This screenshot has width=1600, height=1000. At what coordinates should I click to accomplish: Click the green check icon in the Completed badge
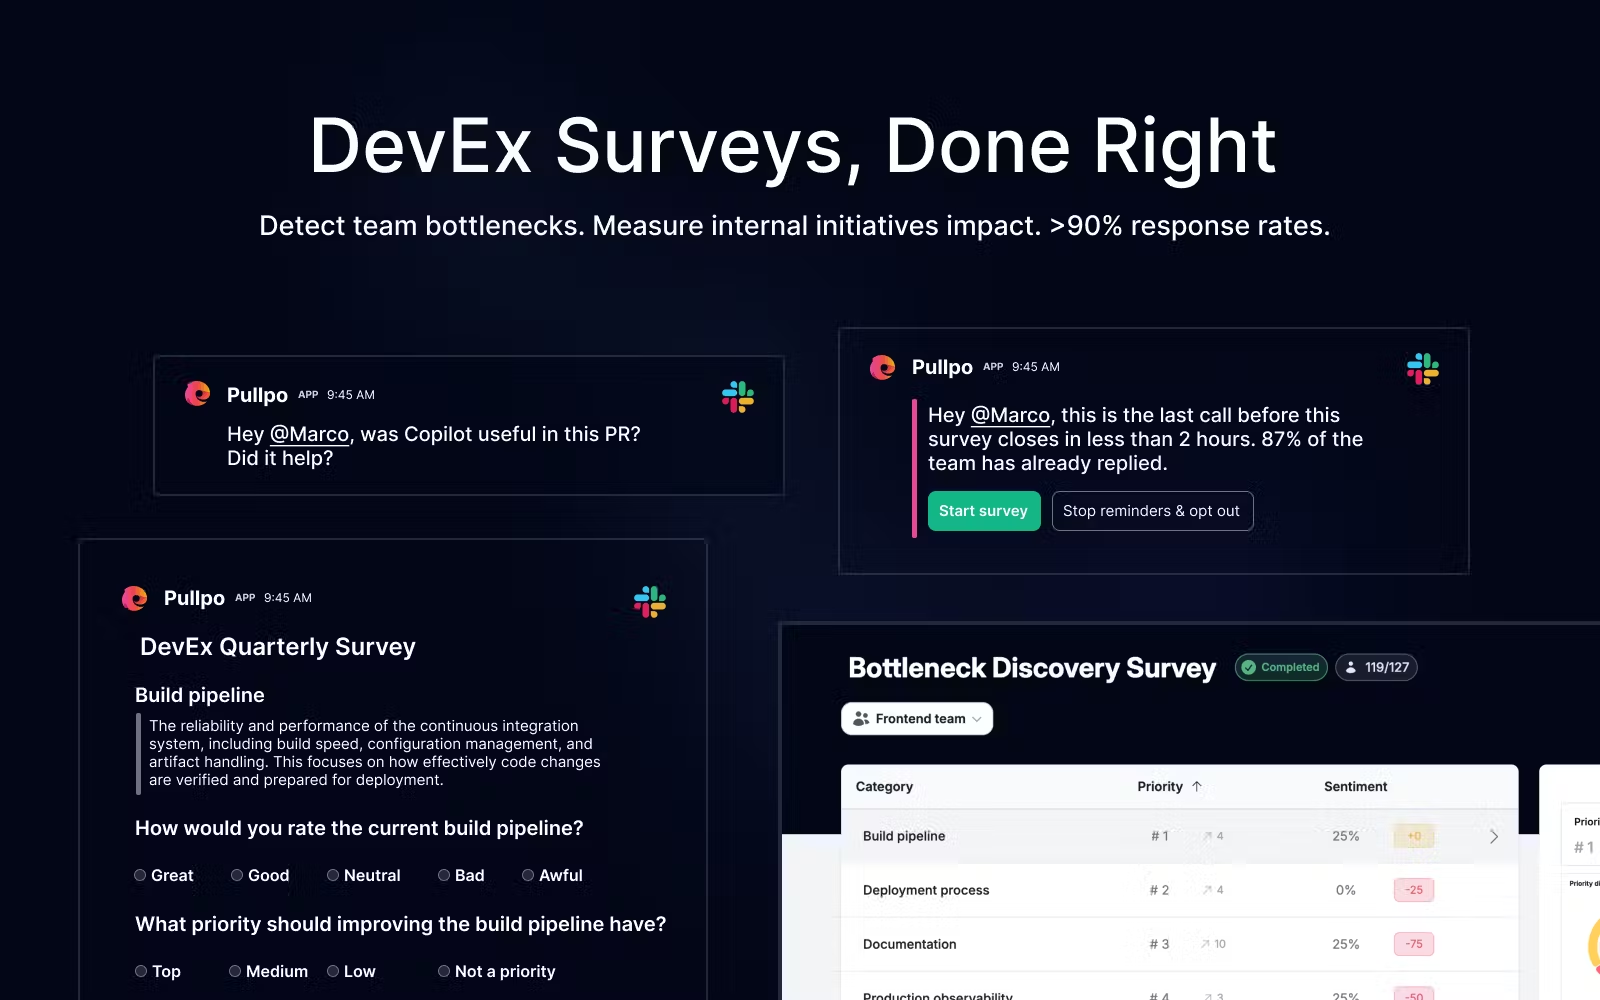point(1248,667)
